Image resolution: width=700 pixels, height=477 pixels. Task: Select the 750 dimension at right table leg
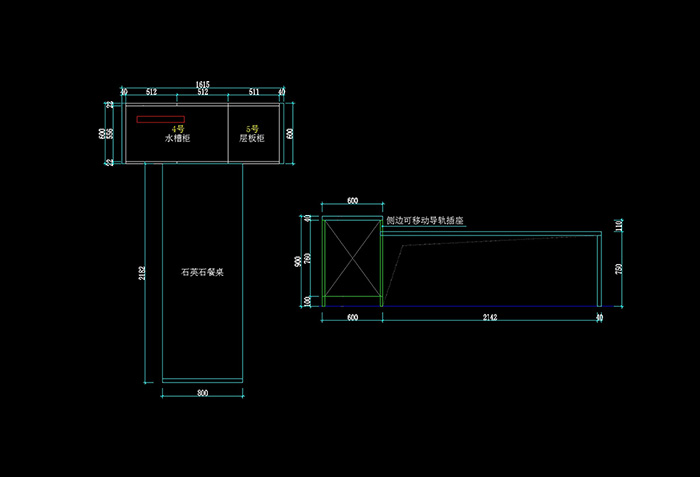(620, 270)
